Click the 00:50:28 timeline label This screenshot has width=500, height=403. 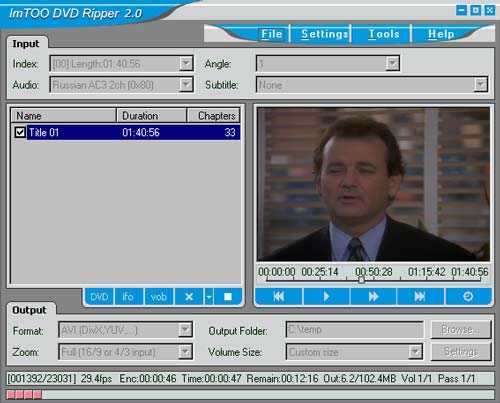[374, 272]
